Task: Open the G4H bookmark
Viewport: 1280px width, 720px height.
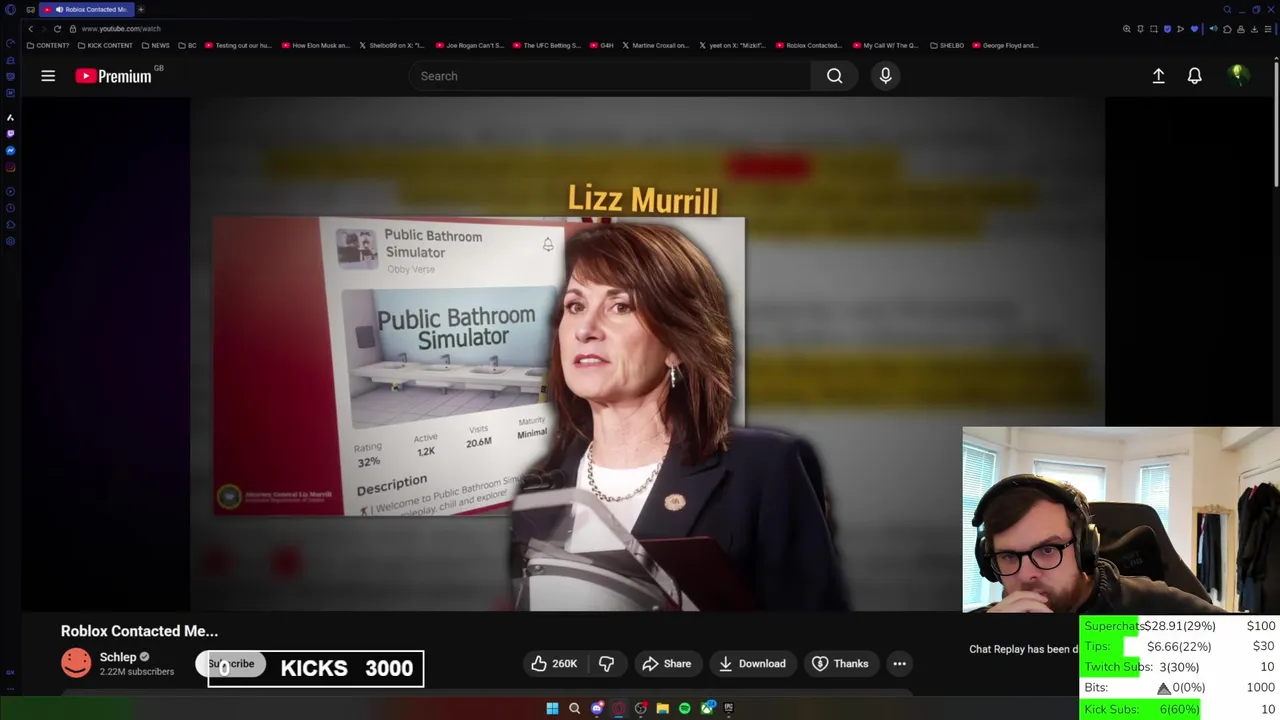Action: [x=602, y=45]
